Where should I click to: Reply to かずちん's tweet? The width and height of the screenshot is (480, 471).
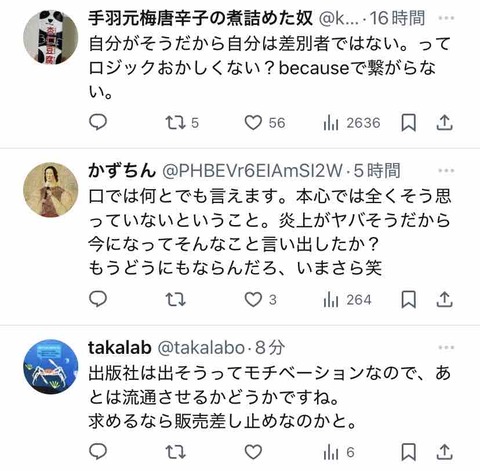(98, 299)
